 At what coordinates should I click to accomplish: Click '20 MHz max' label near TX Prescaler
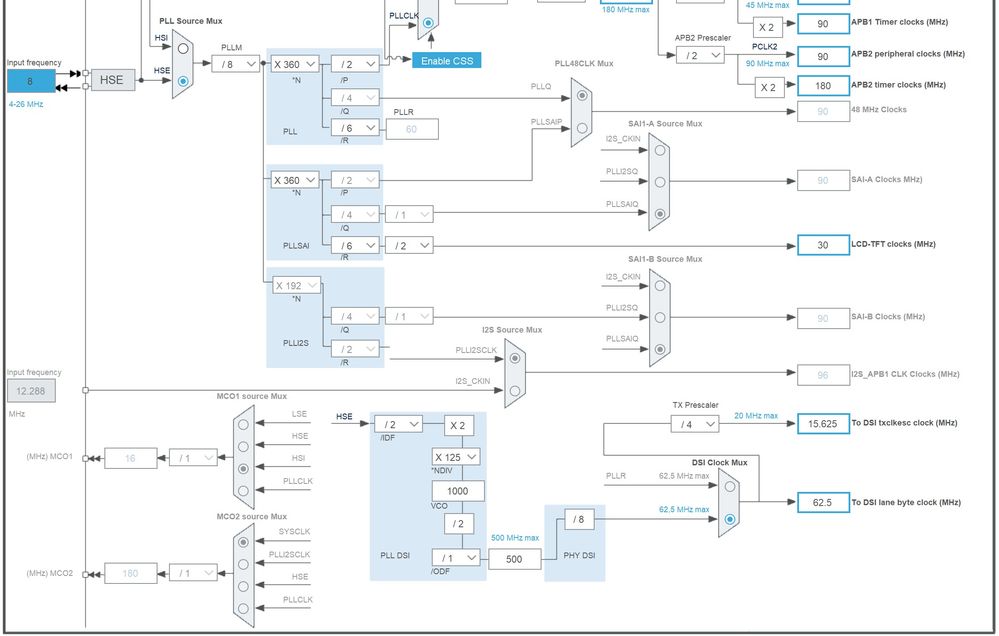[x=756, y=416]
